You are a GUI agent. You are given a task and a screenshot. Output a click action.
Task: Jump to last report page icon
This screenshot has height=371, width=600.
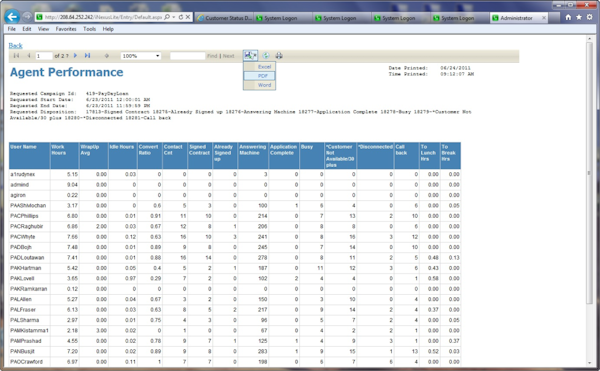tap(88, 56)
